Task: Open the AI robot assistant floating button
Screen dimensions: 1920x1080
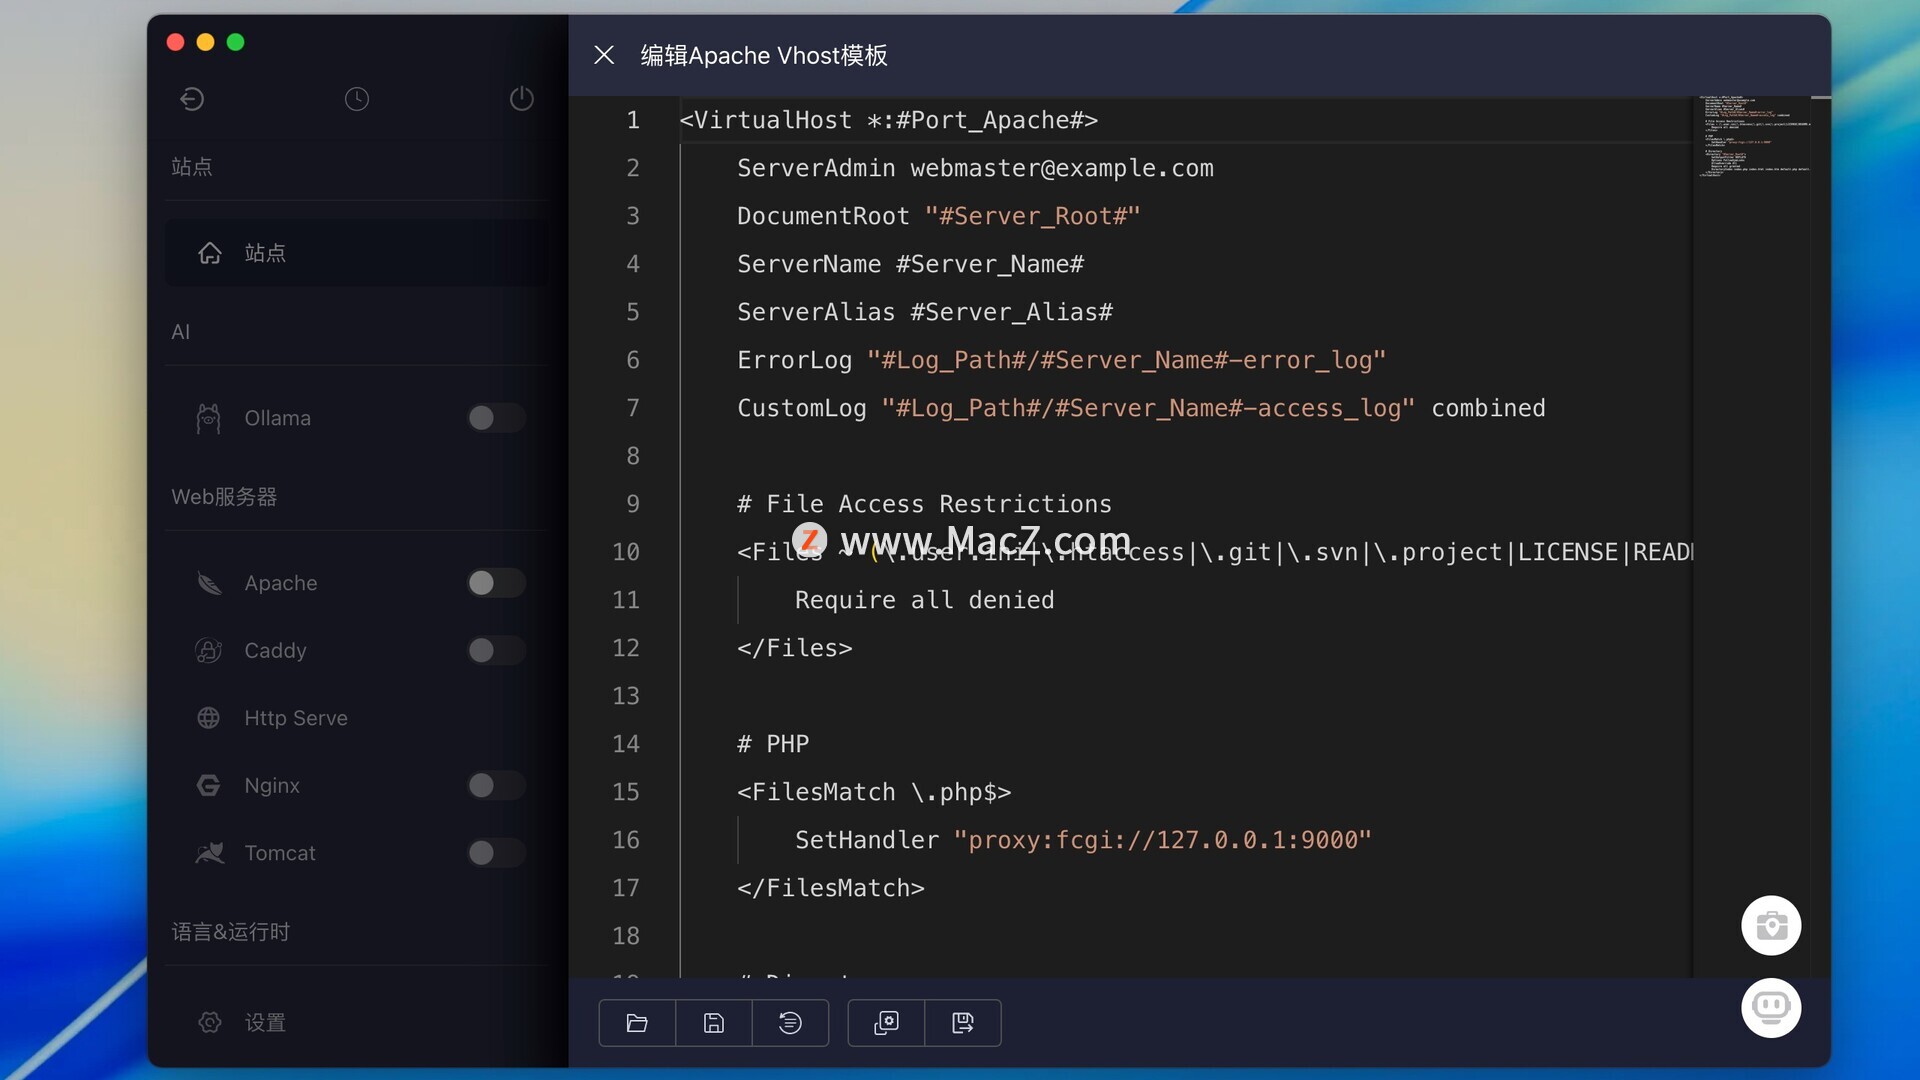Action: tap(1771, 1008)
